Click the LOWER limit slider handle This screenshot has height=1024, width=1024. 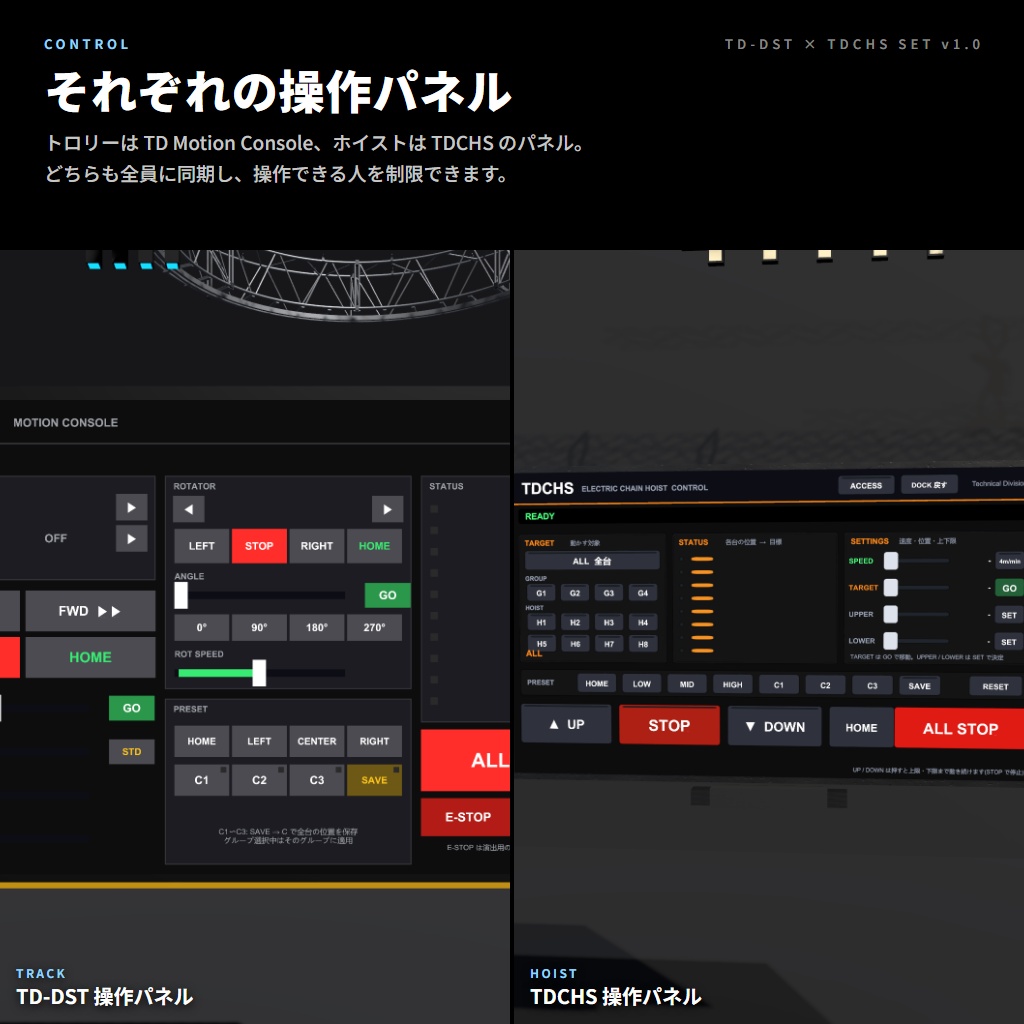(x=891, y=641)
